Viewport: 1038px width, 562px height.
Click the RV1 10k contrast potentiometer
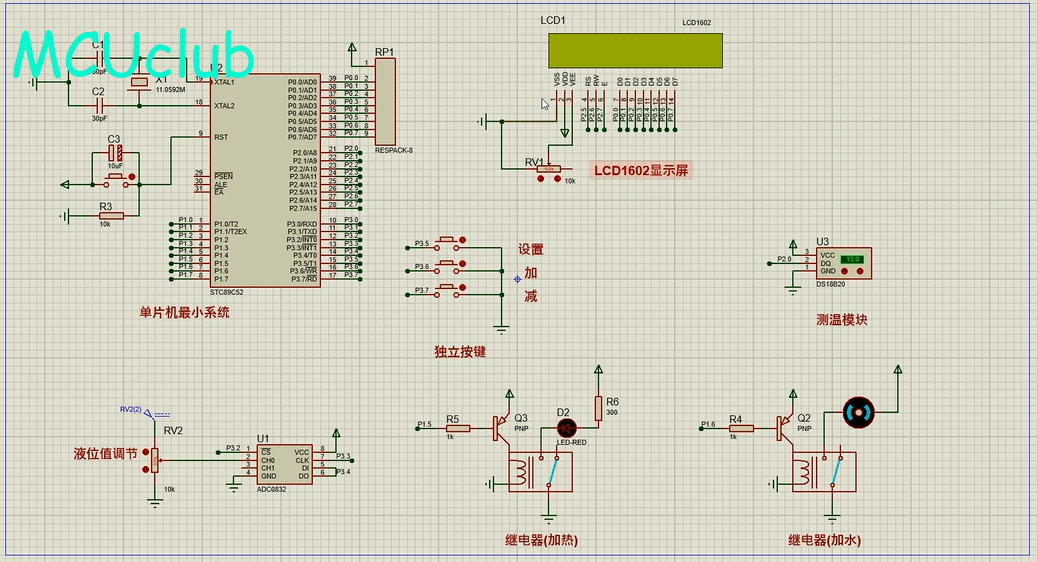[x=549, y=169]
